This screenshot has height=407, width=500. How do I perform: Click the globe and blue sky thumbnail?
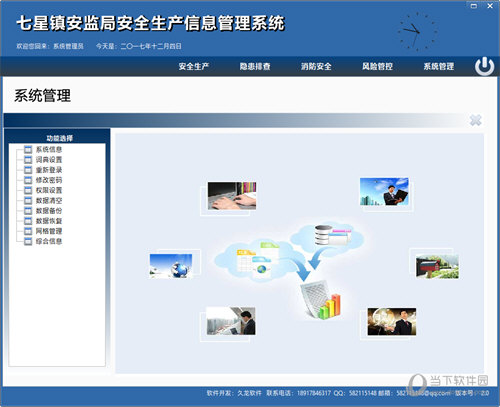[x=171, y=266]
